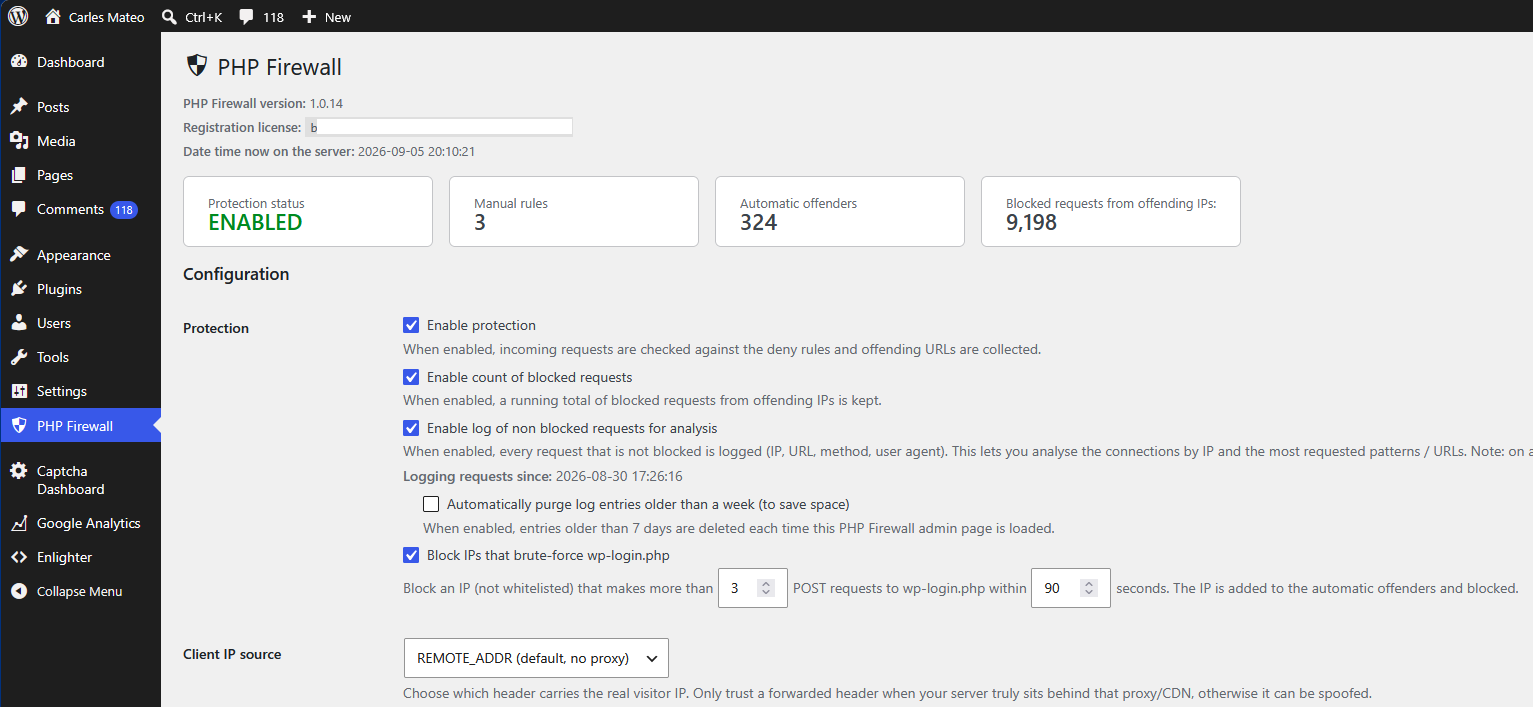
Task: Click the search magnifier icon in admin bar
Action: tap(169, 16)
